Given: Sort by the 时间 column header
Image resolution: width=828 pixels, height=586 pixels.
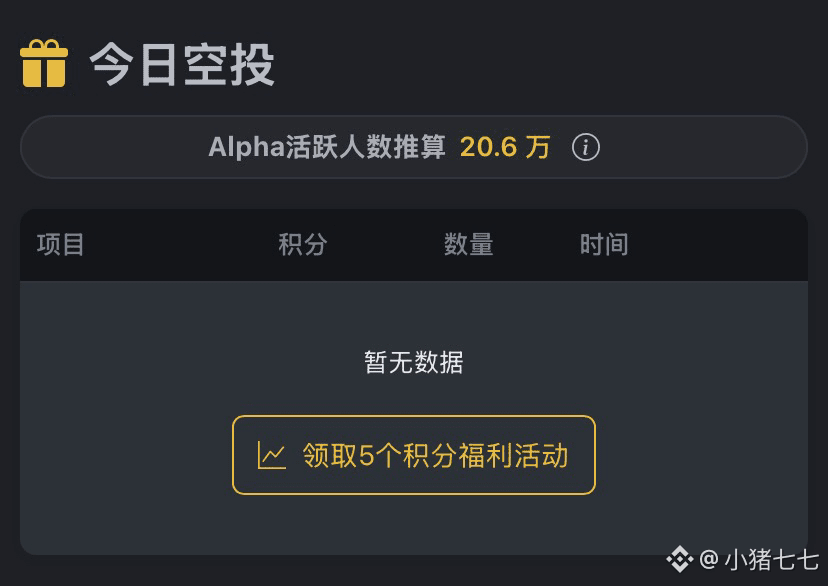Looking at the screenshot, I should 604,245.
